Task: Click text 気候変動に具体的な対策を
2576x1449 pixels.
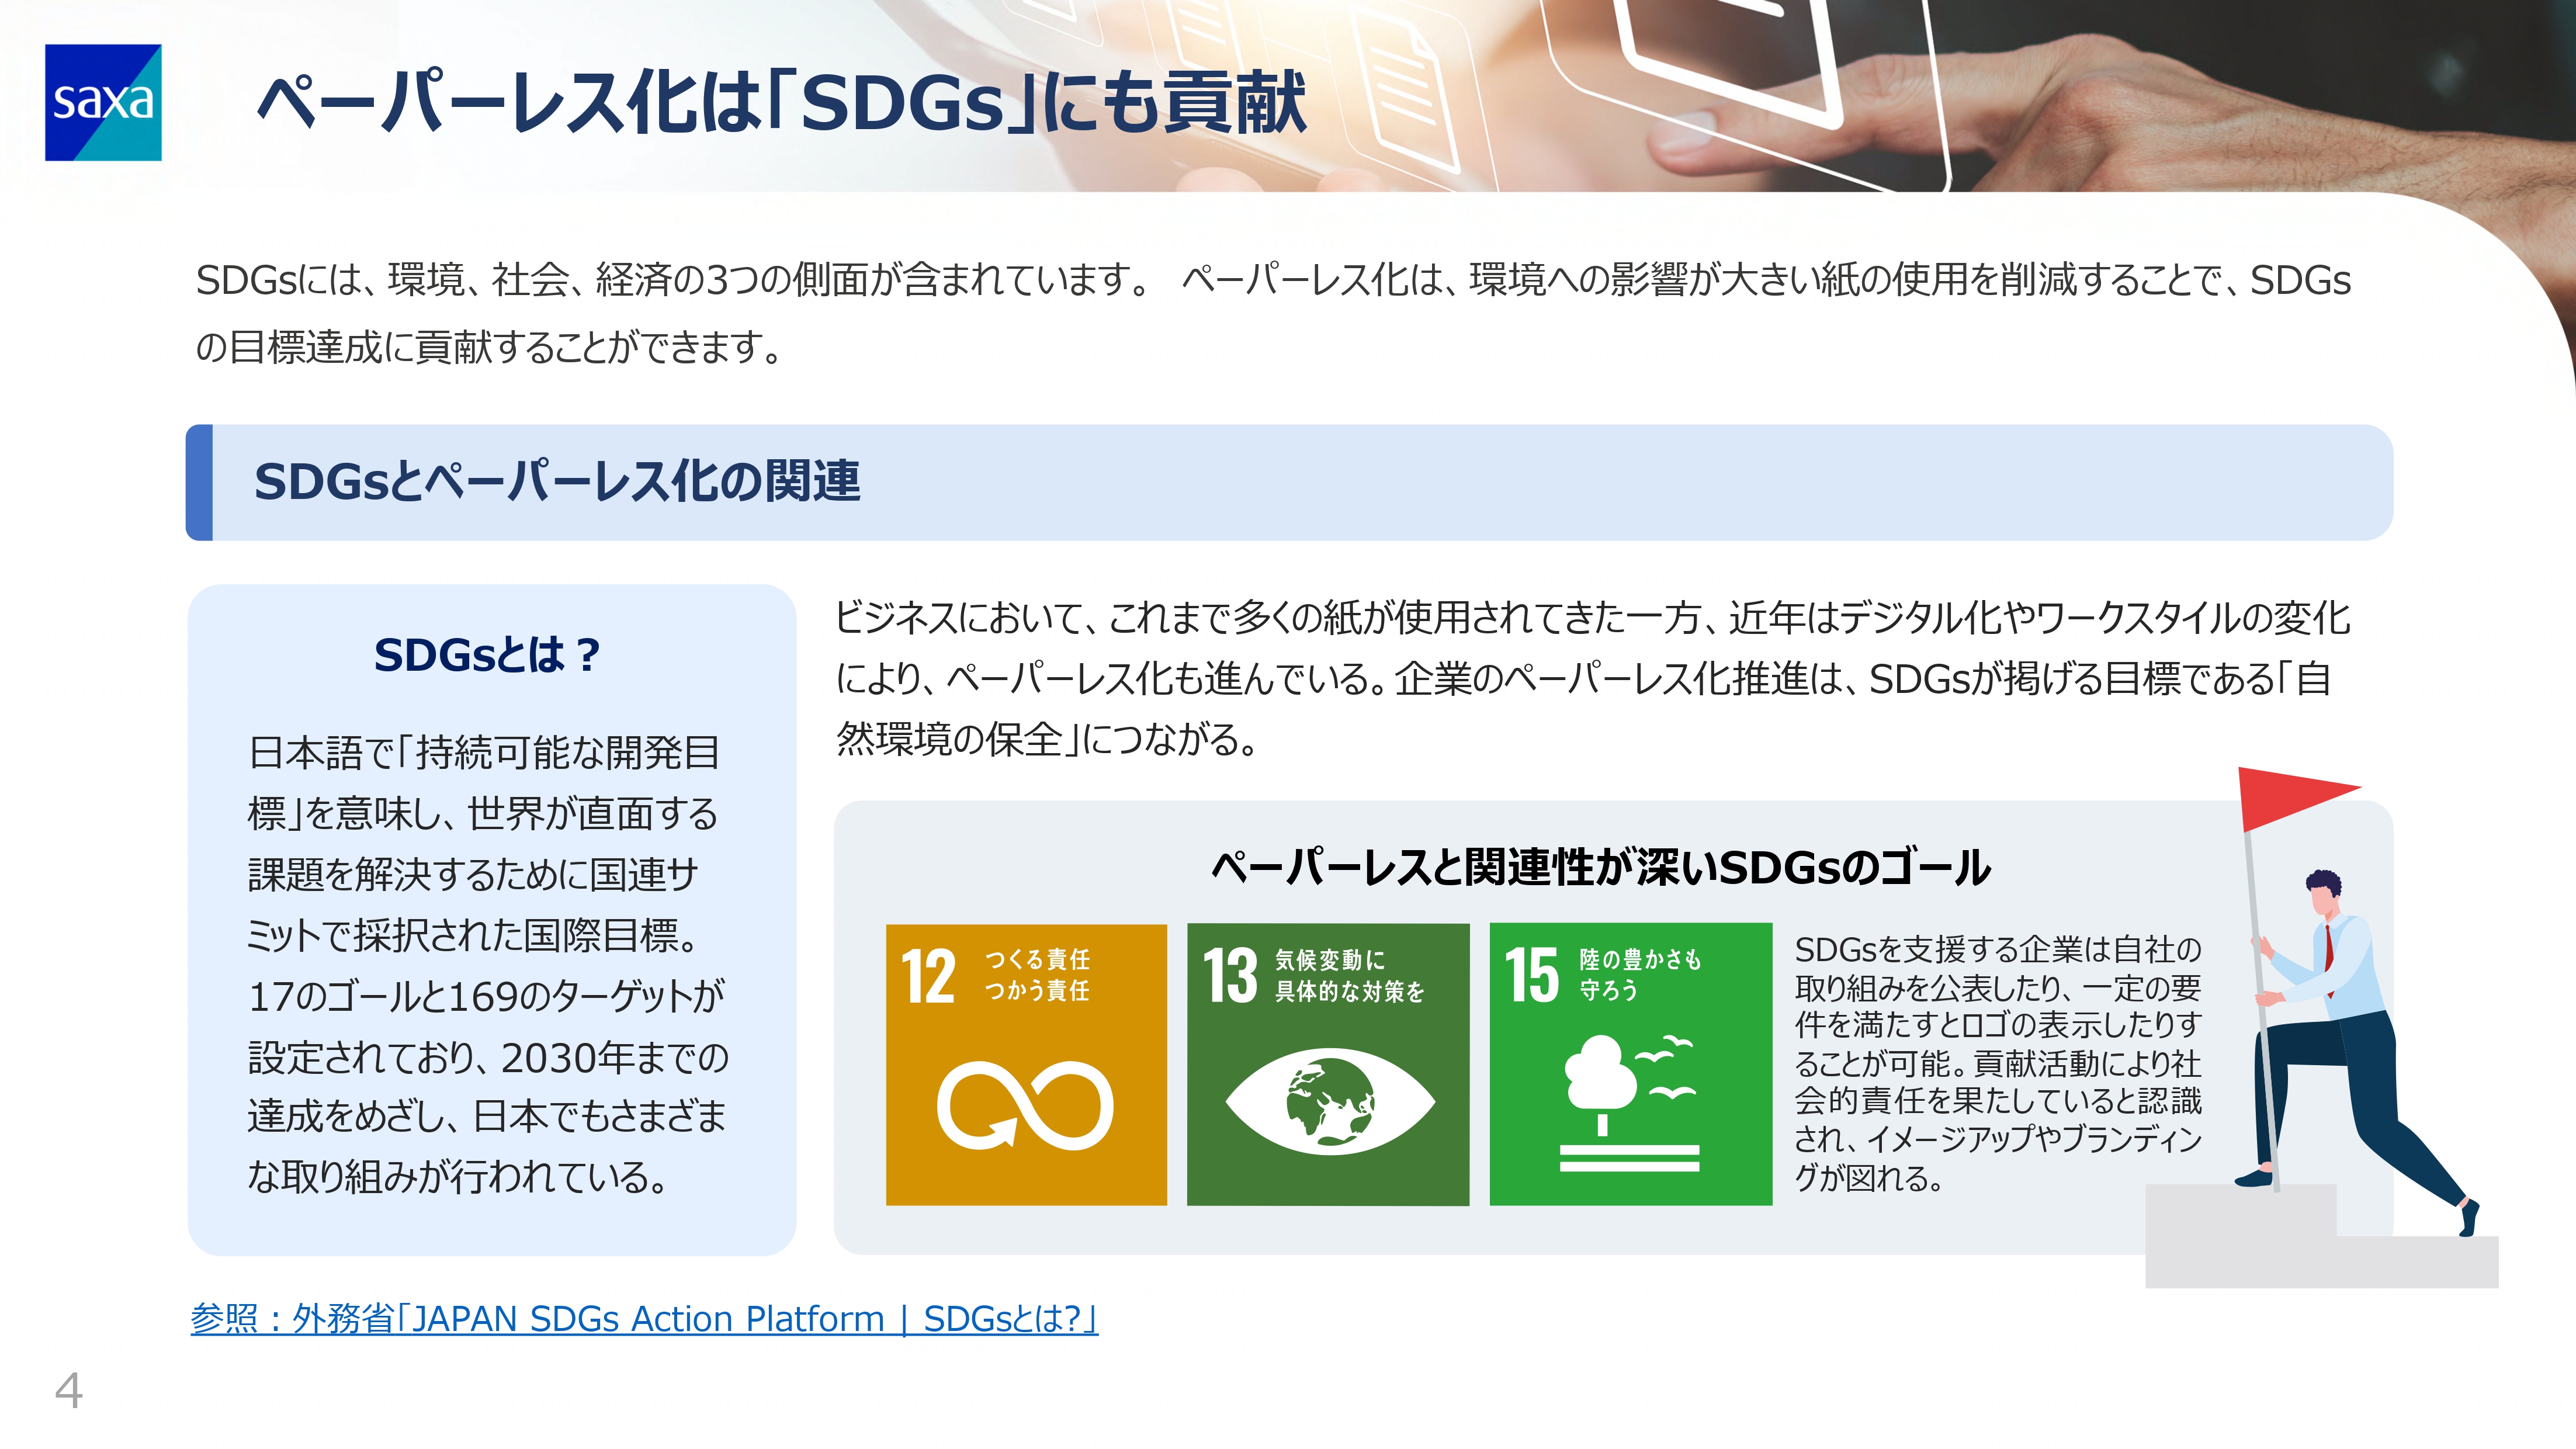Action: (1349, 975)
